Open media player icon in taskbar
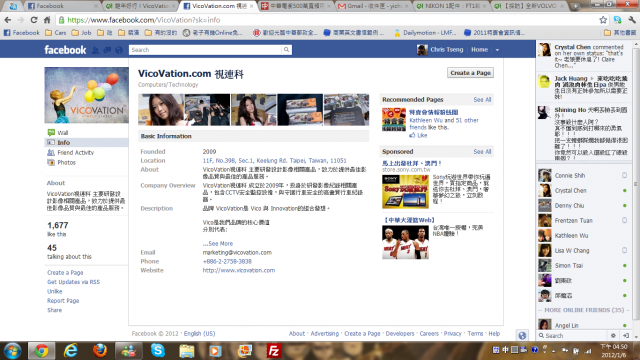Viewport: 640px width, 360px height. click(x=215, y=351)
